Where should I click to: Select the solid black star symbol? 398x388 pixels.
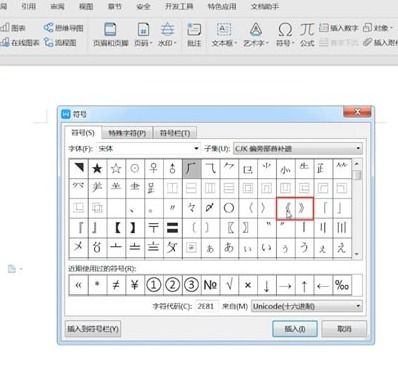click(x=97, y=168)
